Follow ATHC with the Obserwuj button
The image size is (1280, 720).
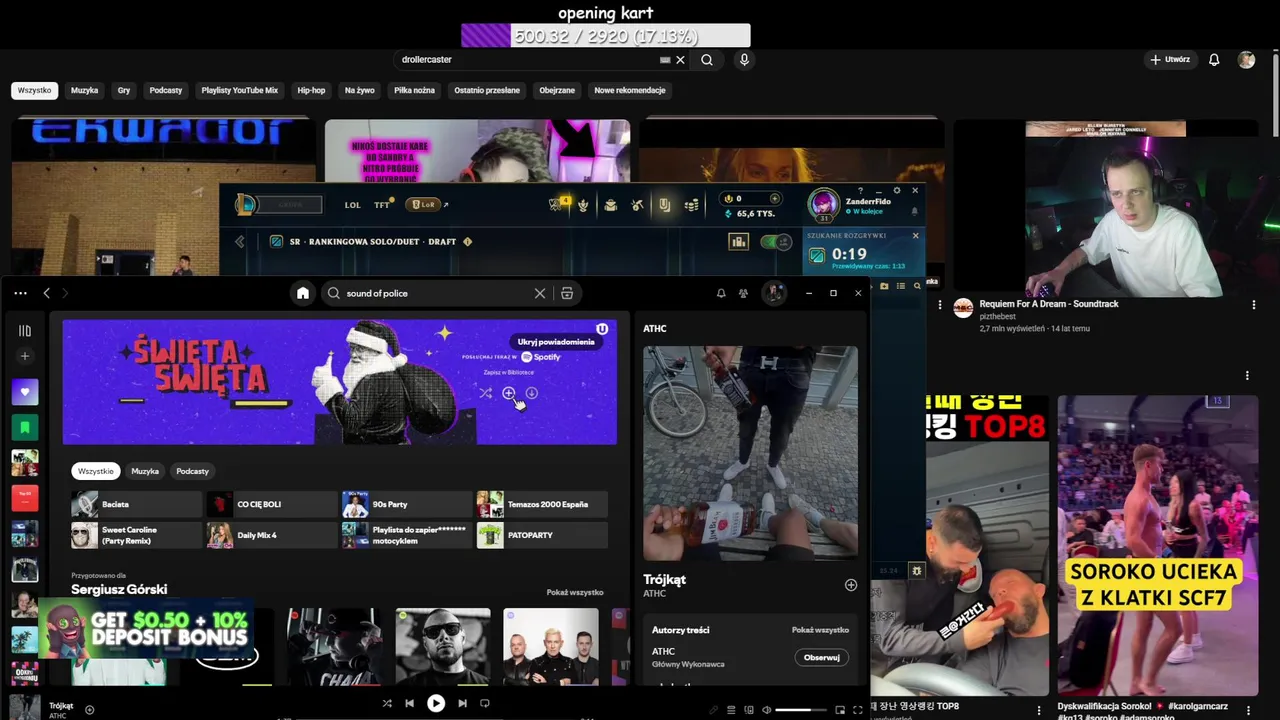(821, 657)
